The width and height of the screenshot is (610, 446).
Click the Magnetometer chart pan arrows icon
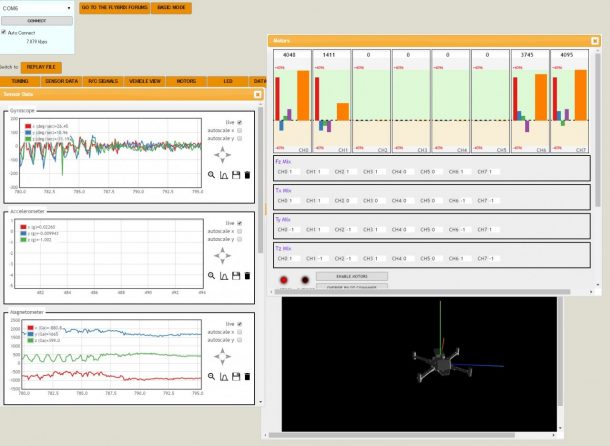(223, 356)
